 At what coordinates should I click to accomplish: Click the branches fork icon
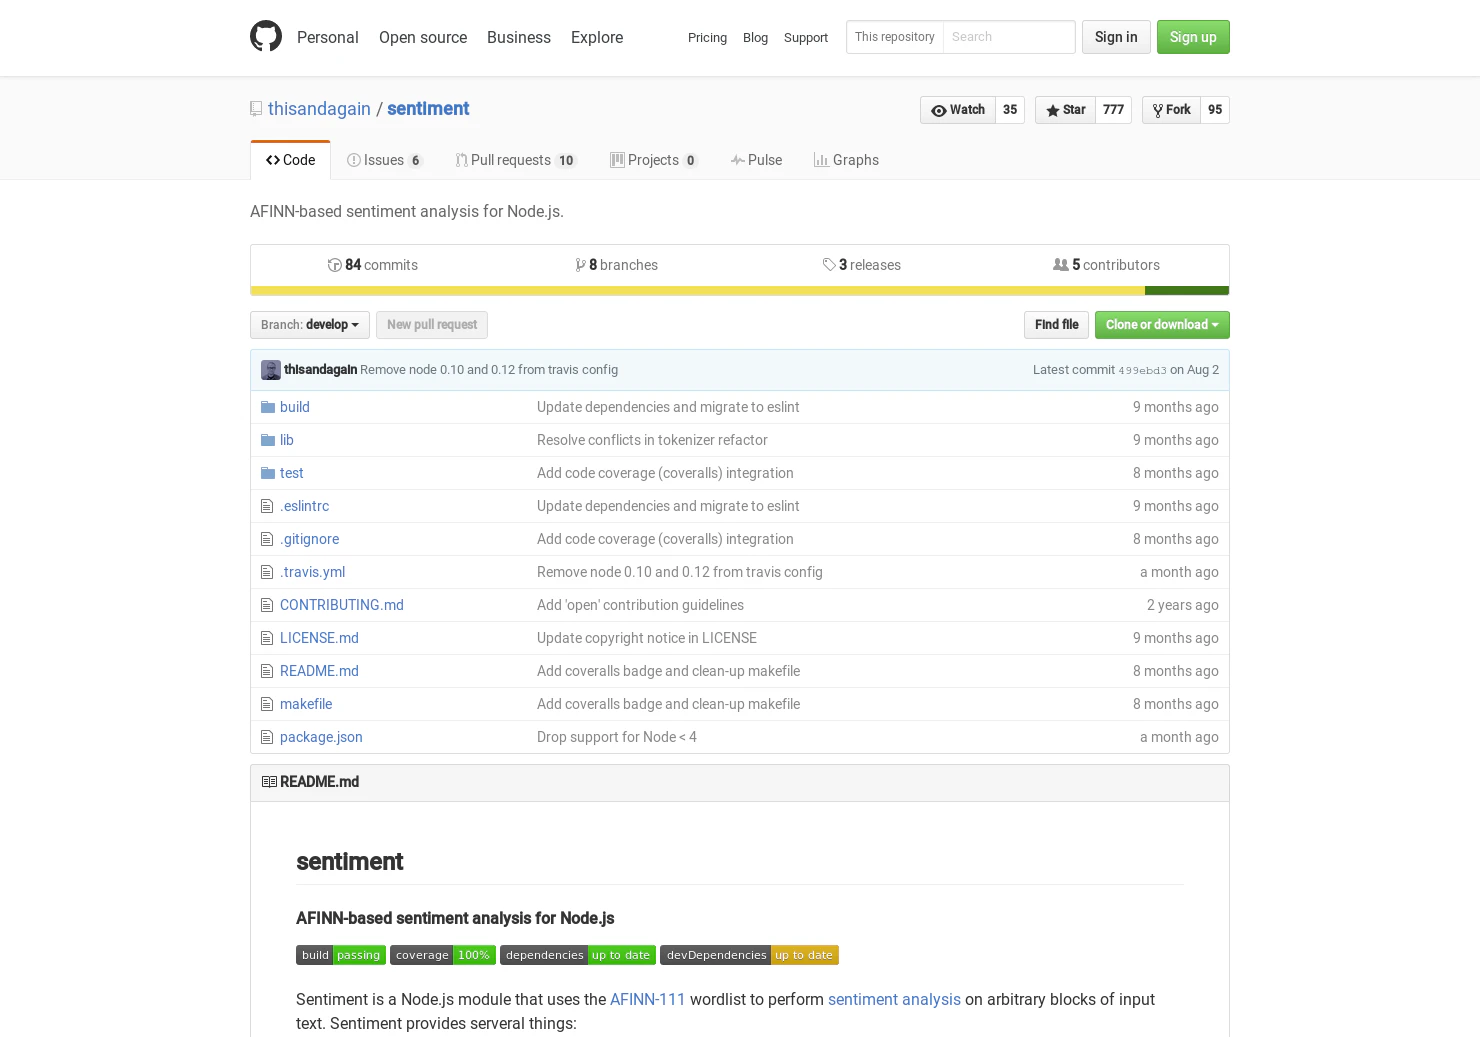[x=581, y=265]
